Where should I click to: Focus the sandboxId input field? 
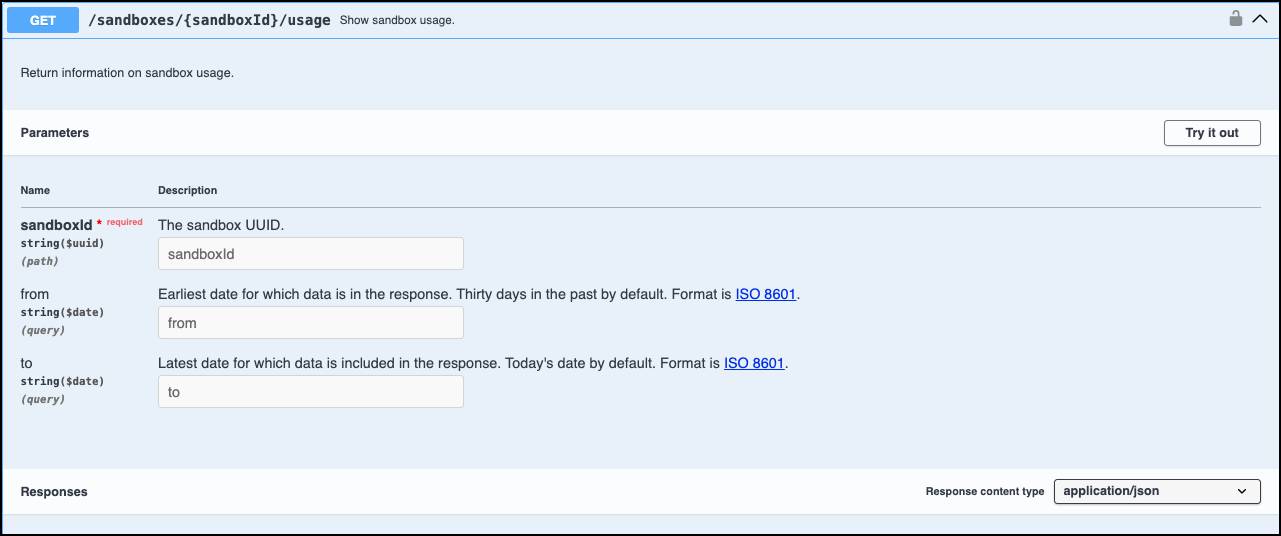point(311,254)
